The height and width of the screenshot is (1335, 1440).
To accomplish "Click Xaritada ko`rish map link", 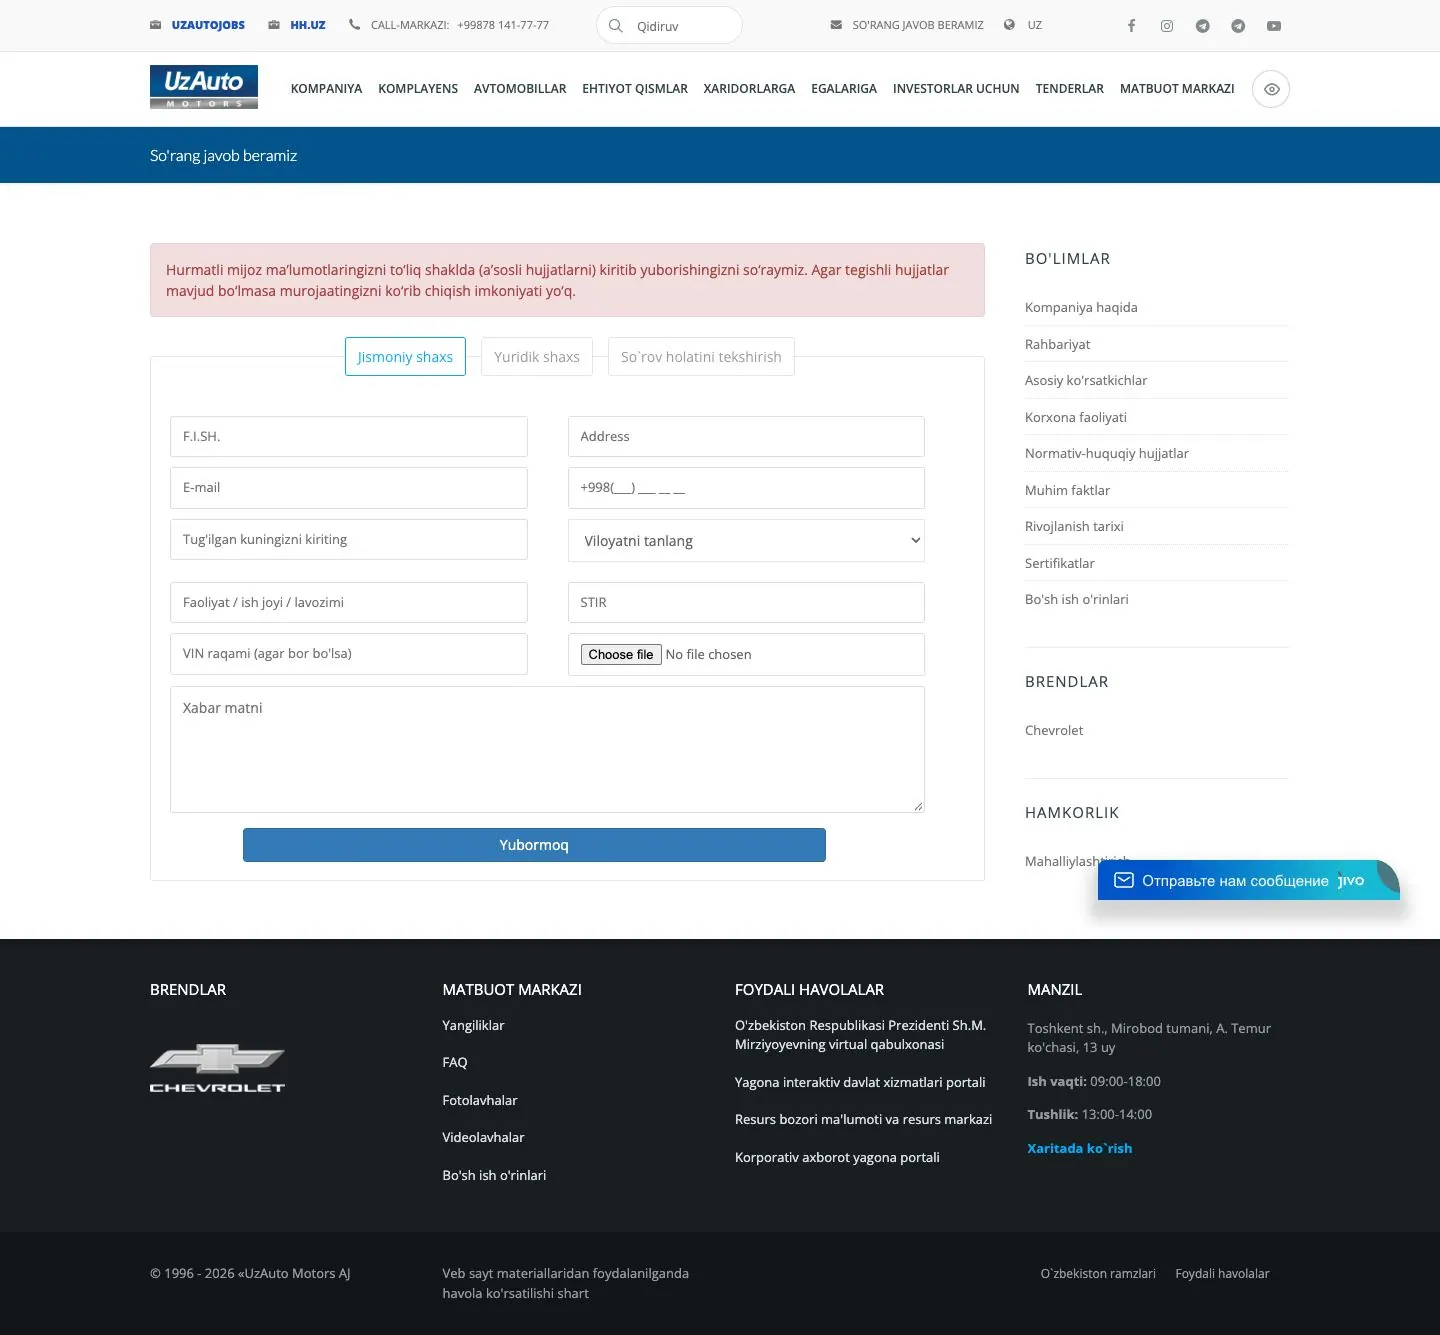I will pyautogui.click(x=1079, y=1148).
